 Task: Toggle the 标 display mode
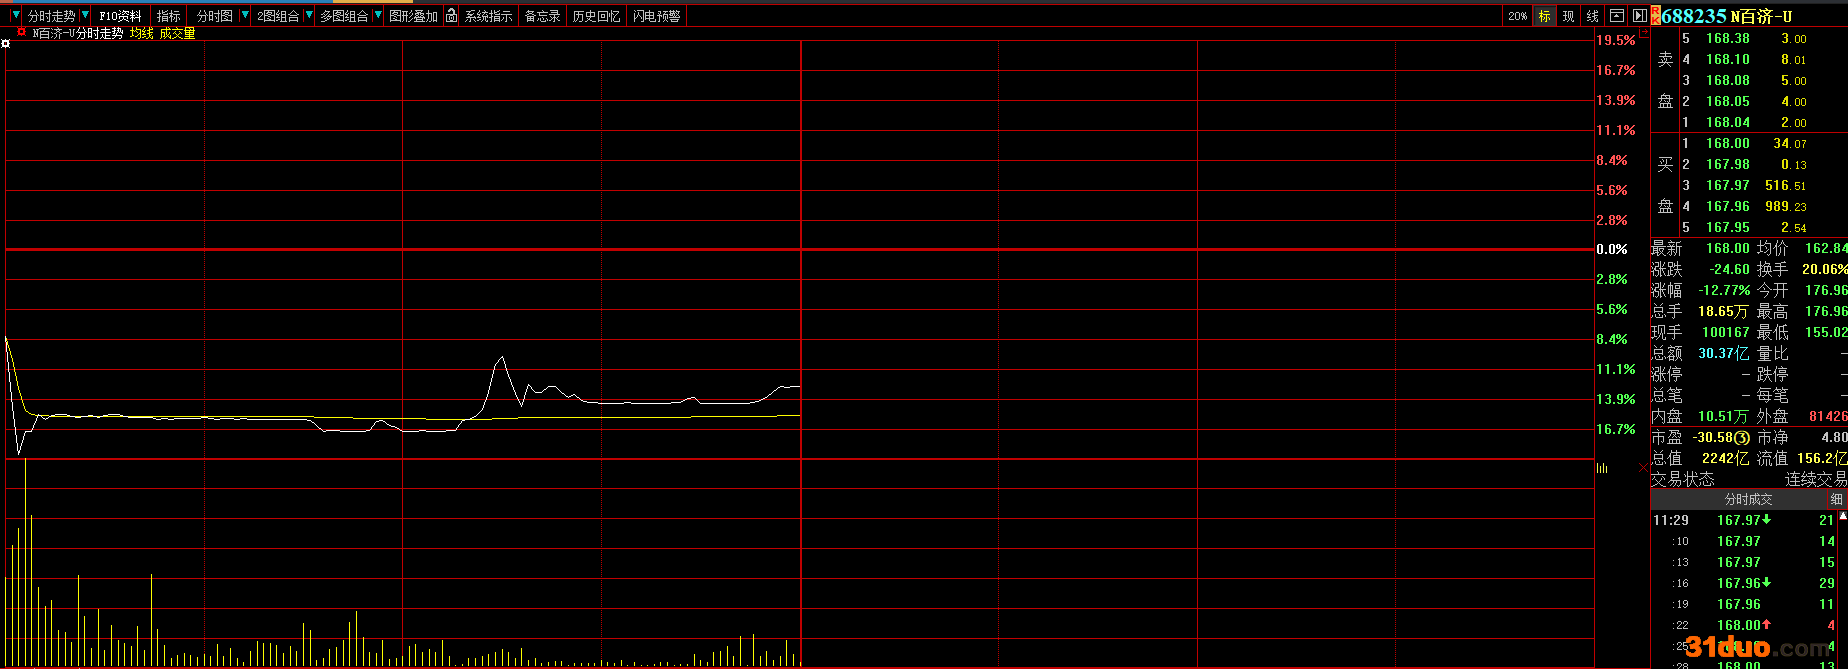pyautogui.click(x=1545, y=16)
